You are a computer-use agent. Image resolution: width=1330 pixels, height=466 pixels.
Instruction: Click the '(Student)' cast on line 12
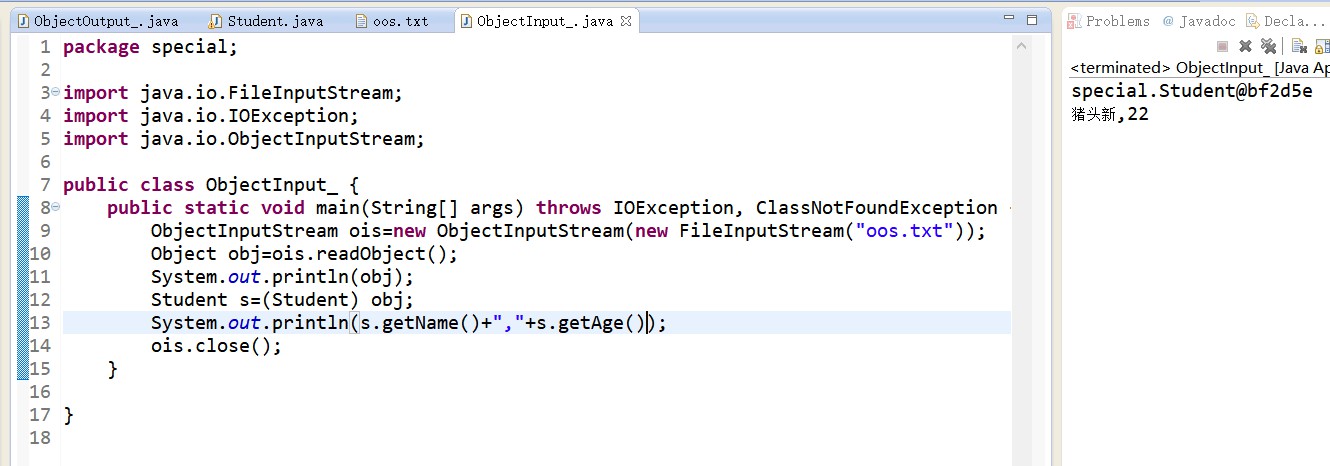point(322,300)
